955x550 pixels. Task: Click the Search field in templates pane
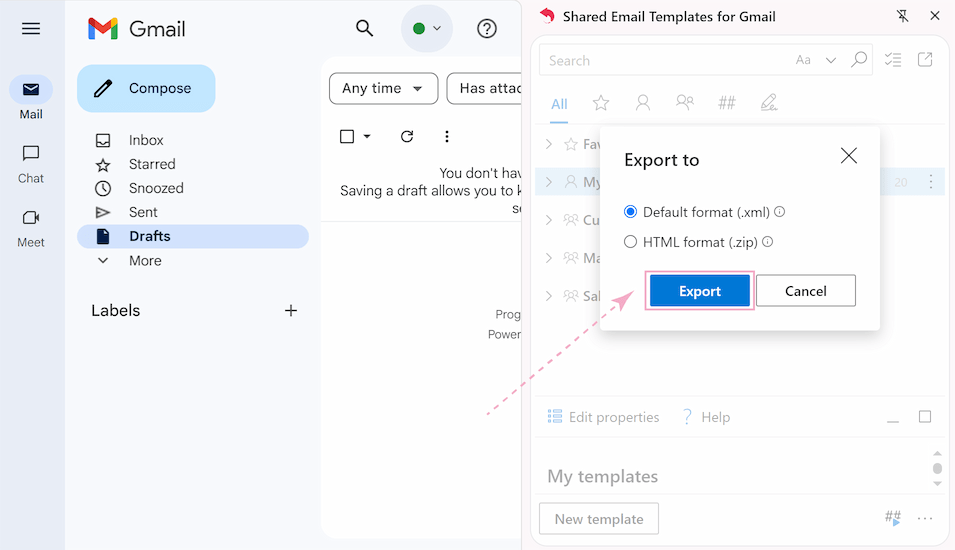click(664, 60)
